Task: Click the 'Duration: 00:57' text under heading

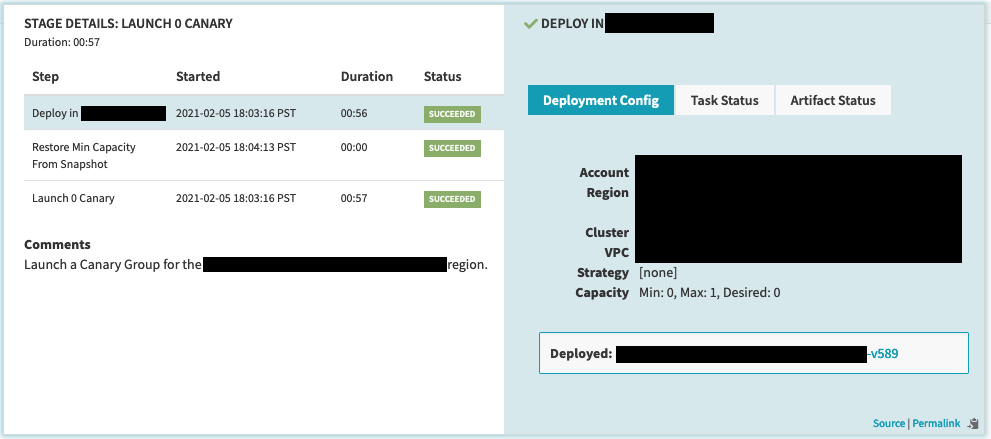Action: click(x=62, y=42)
